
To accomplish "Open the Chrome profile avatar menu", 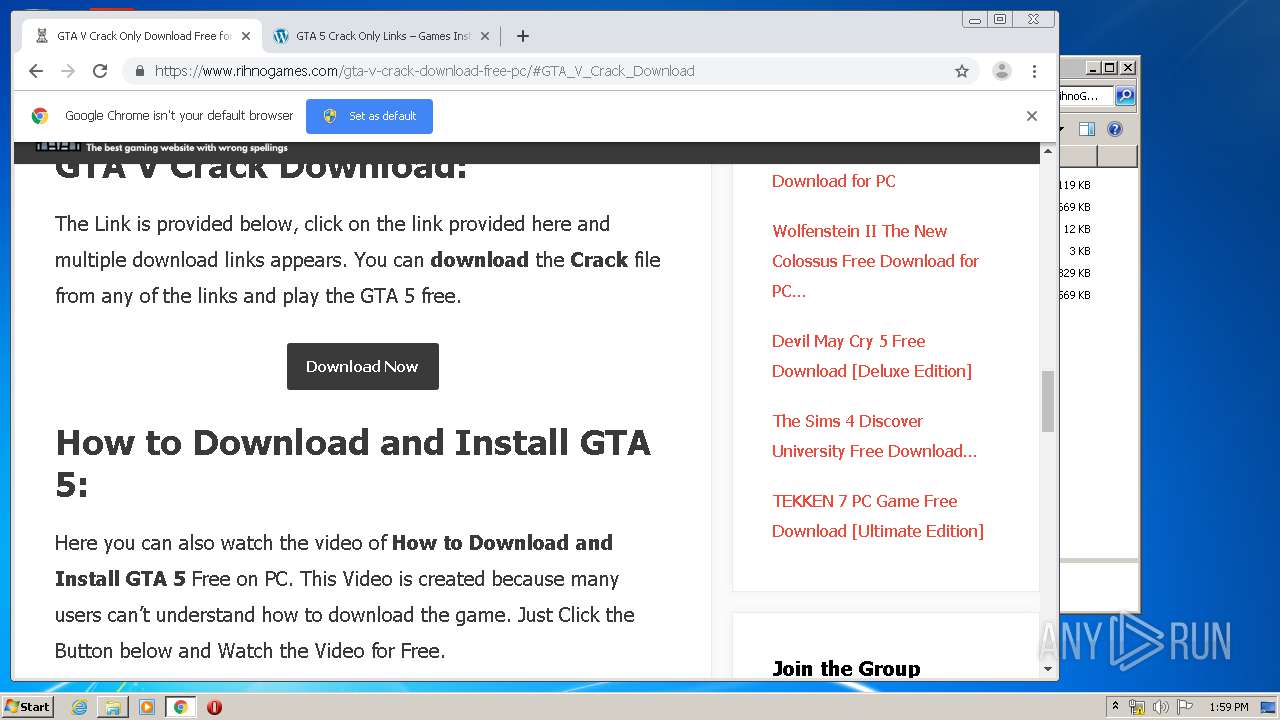I will tap(1001, 71).
